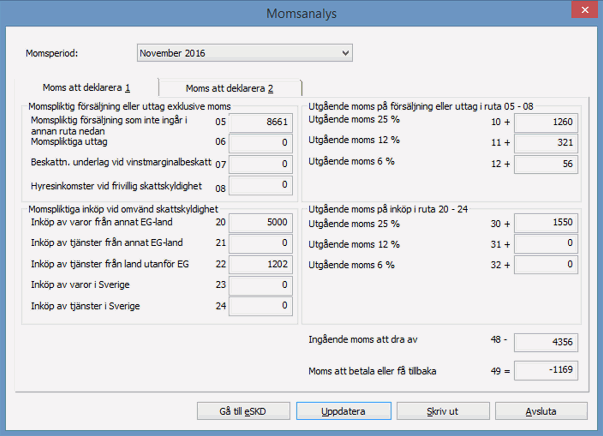Click Skriv ut to print
Image resolution: width=603 pixels, height=436 pixels.
pyautogui.click(x=435, y=411)
